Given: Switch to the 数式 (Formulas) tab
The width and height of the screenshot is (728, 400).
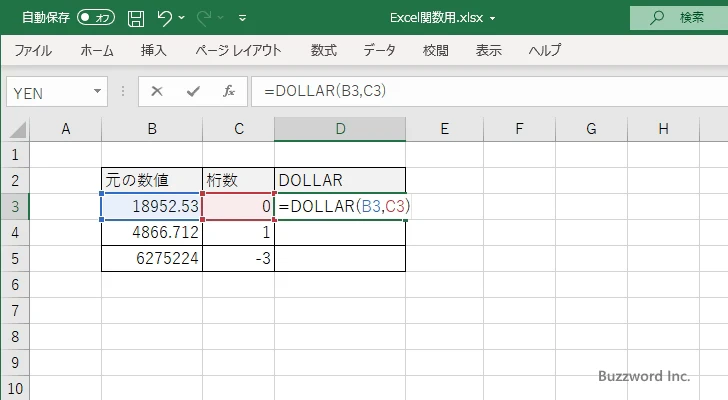Looking at the screenshot, I should pyautogui.click(x=323, y=50).
